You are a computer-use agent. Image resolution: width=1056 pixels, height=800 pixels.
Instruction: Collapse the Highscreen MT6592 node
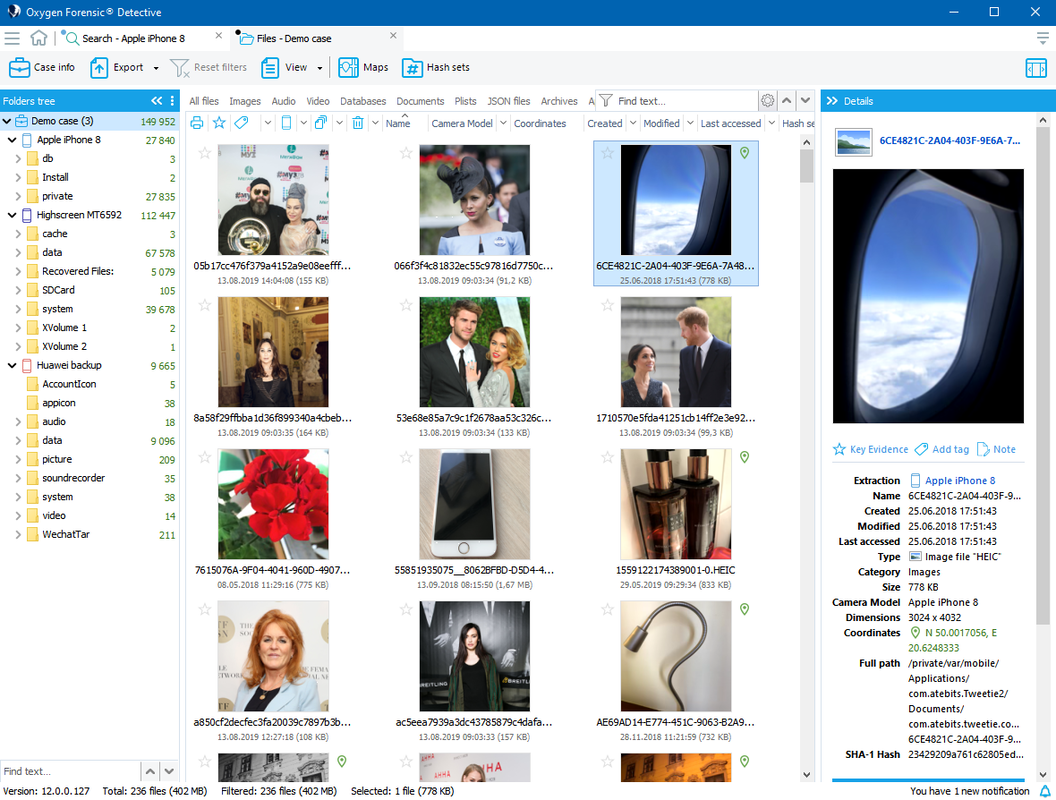pyautogui.click(x=12, y=215)
